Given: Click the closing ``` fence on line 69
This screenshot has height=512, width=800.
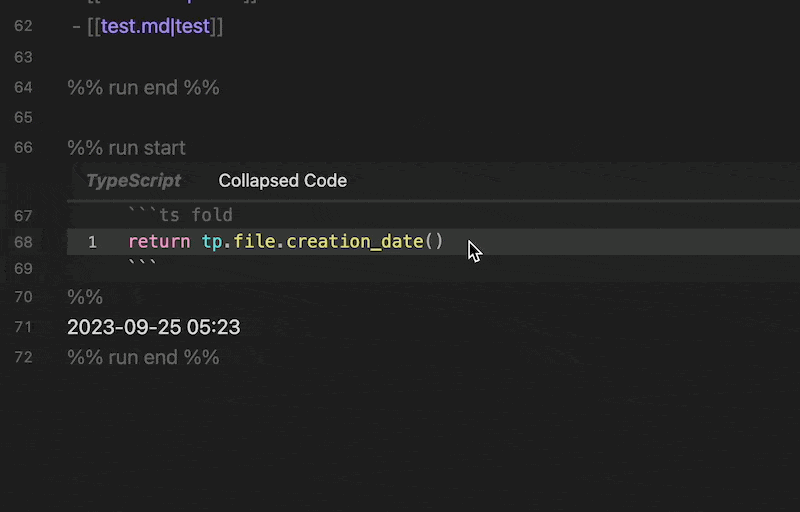Looking at the screenshot, I should (142, 265).
